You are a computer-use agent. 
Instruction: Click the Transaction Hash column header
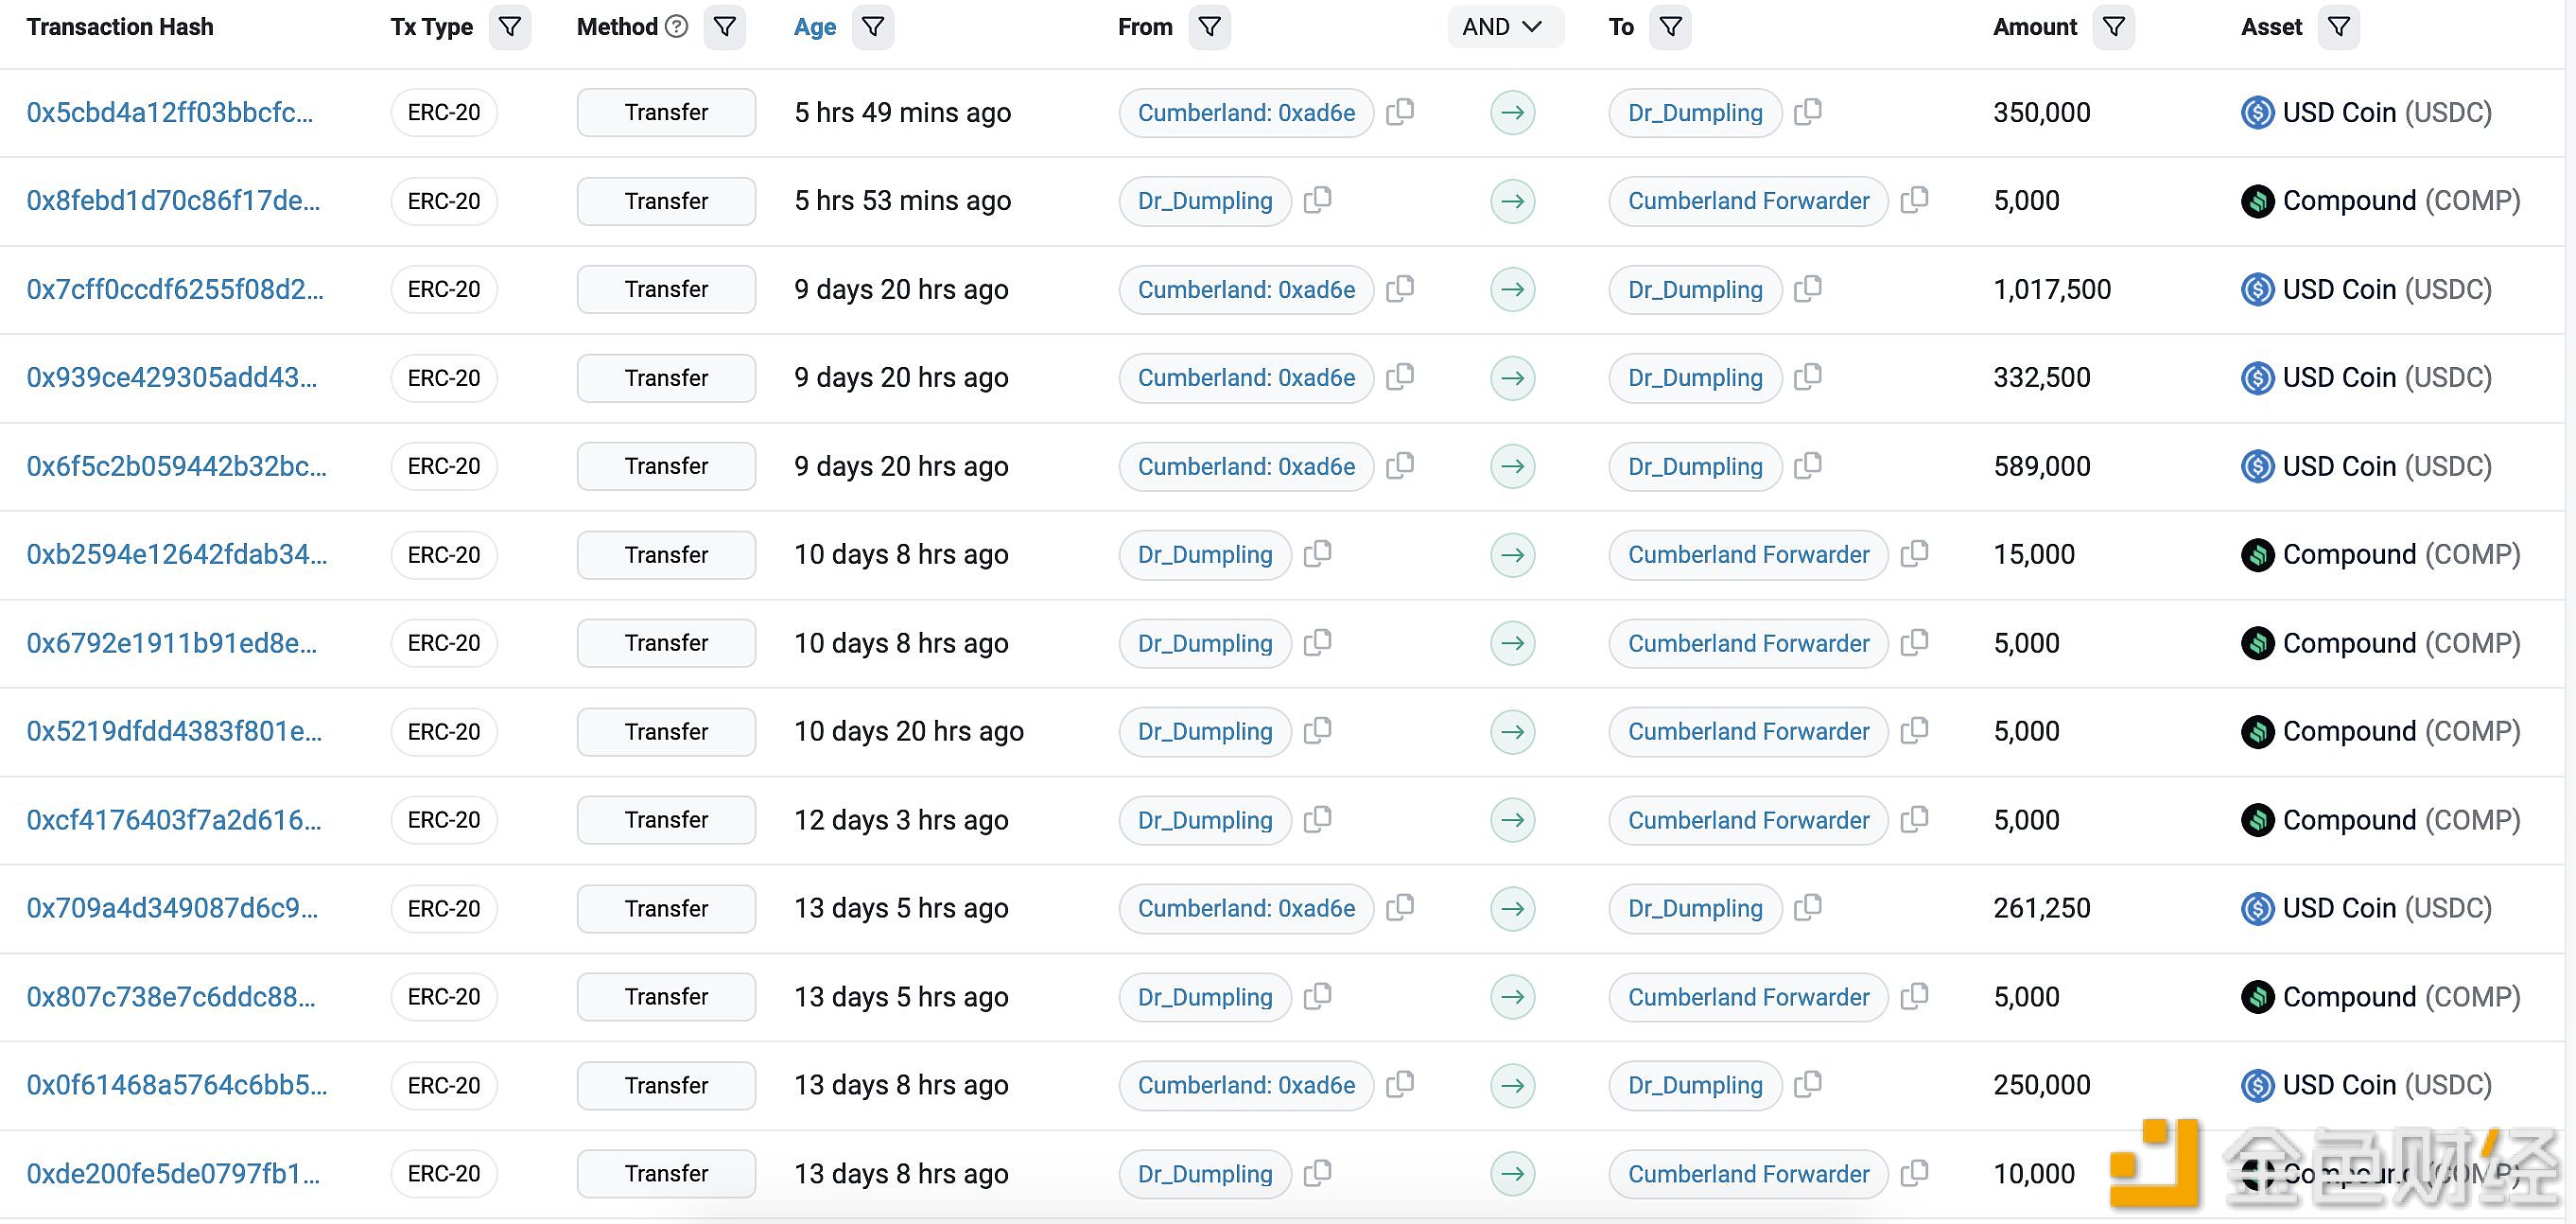coord(120,27)
